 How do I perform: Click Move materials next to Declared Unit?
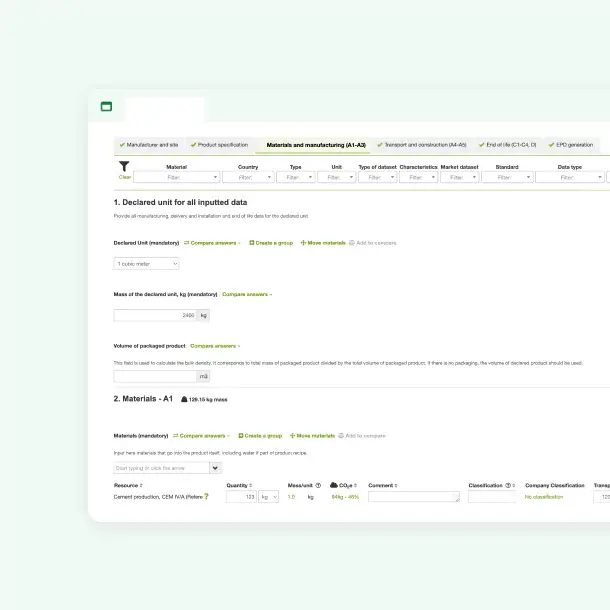pyautogui.click(x=323, y=243)
